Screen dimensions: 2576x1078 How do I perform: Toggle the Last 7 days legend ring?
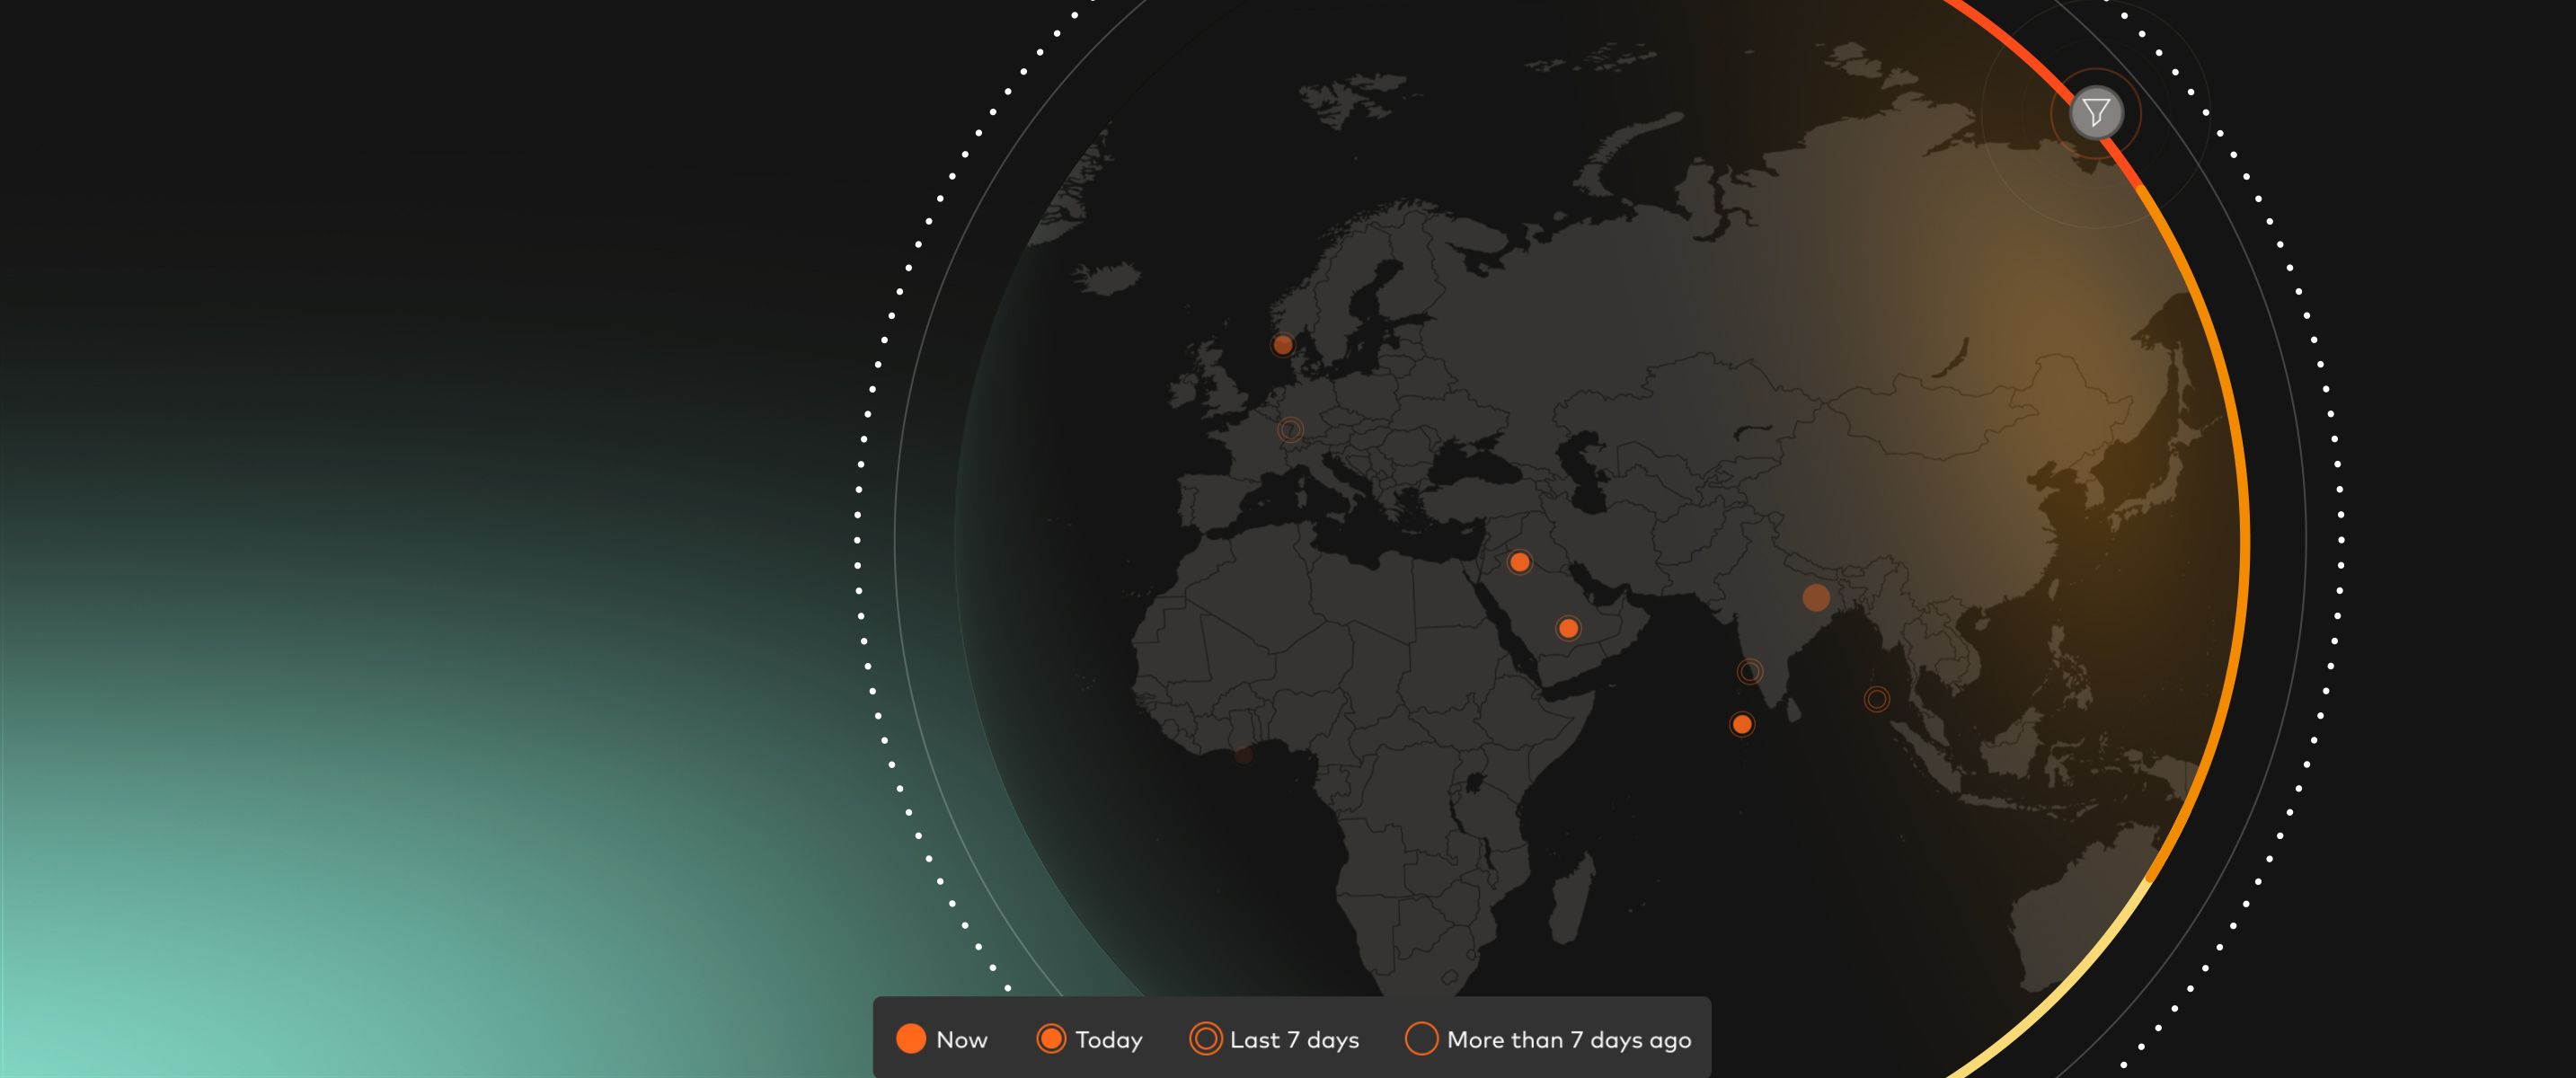(x=1205, y=1039)
